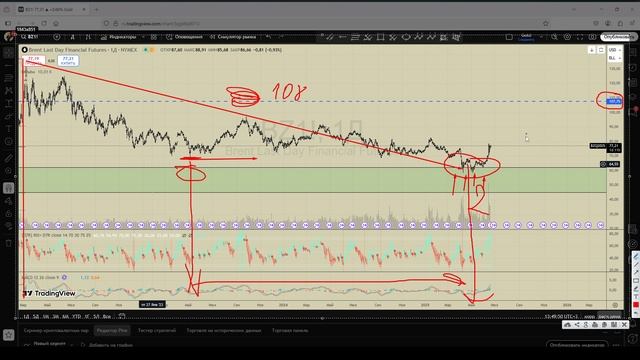This screenshot has width=640, height=360.
Task: Open the chart type selector icon
Action: (x=88, y=37)
